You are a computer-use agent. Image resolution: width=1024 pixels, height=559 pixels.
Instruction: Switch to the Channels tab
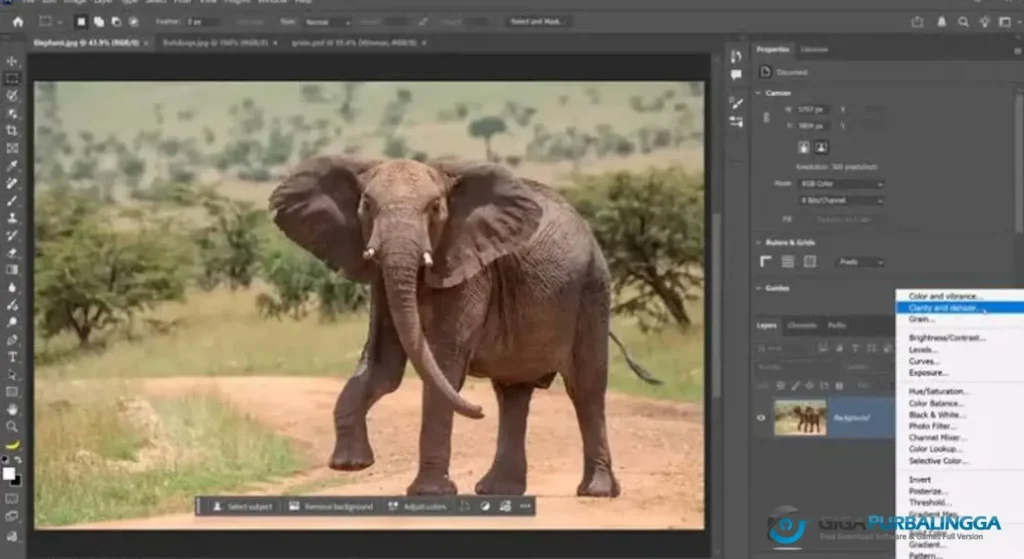tap(801, 325)
